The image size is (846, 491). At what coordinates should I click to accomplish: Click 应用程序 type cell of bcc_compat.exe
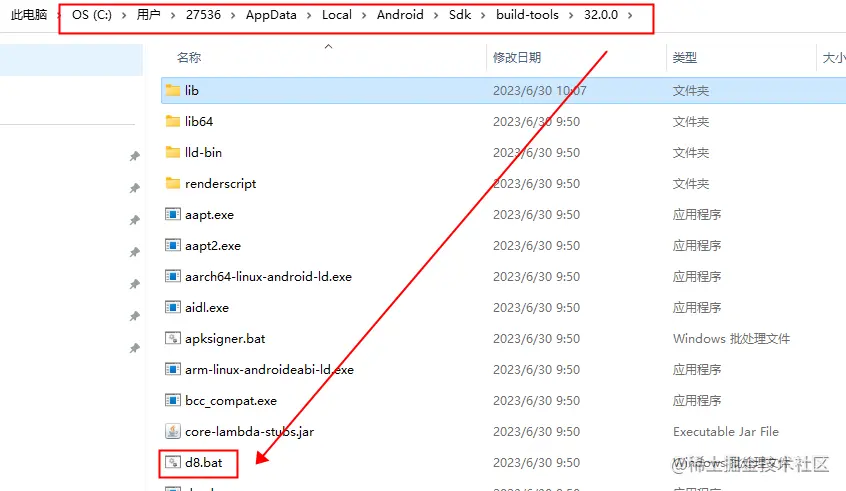point(697,401)
